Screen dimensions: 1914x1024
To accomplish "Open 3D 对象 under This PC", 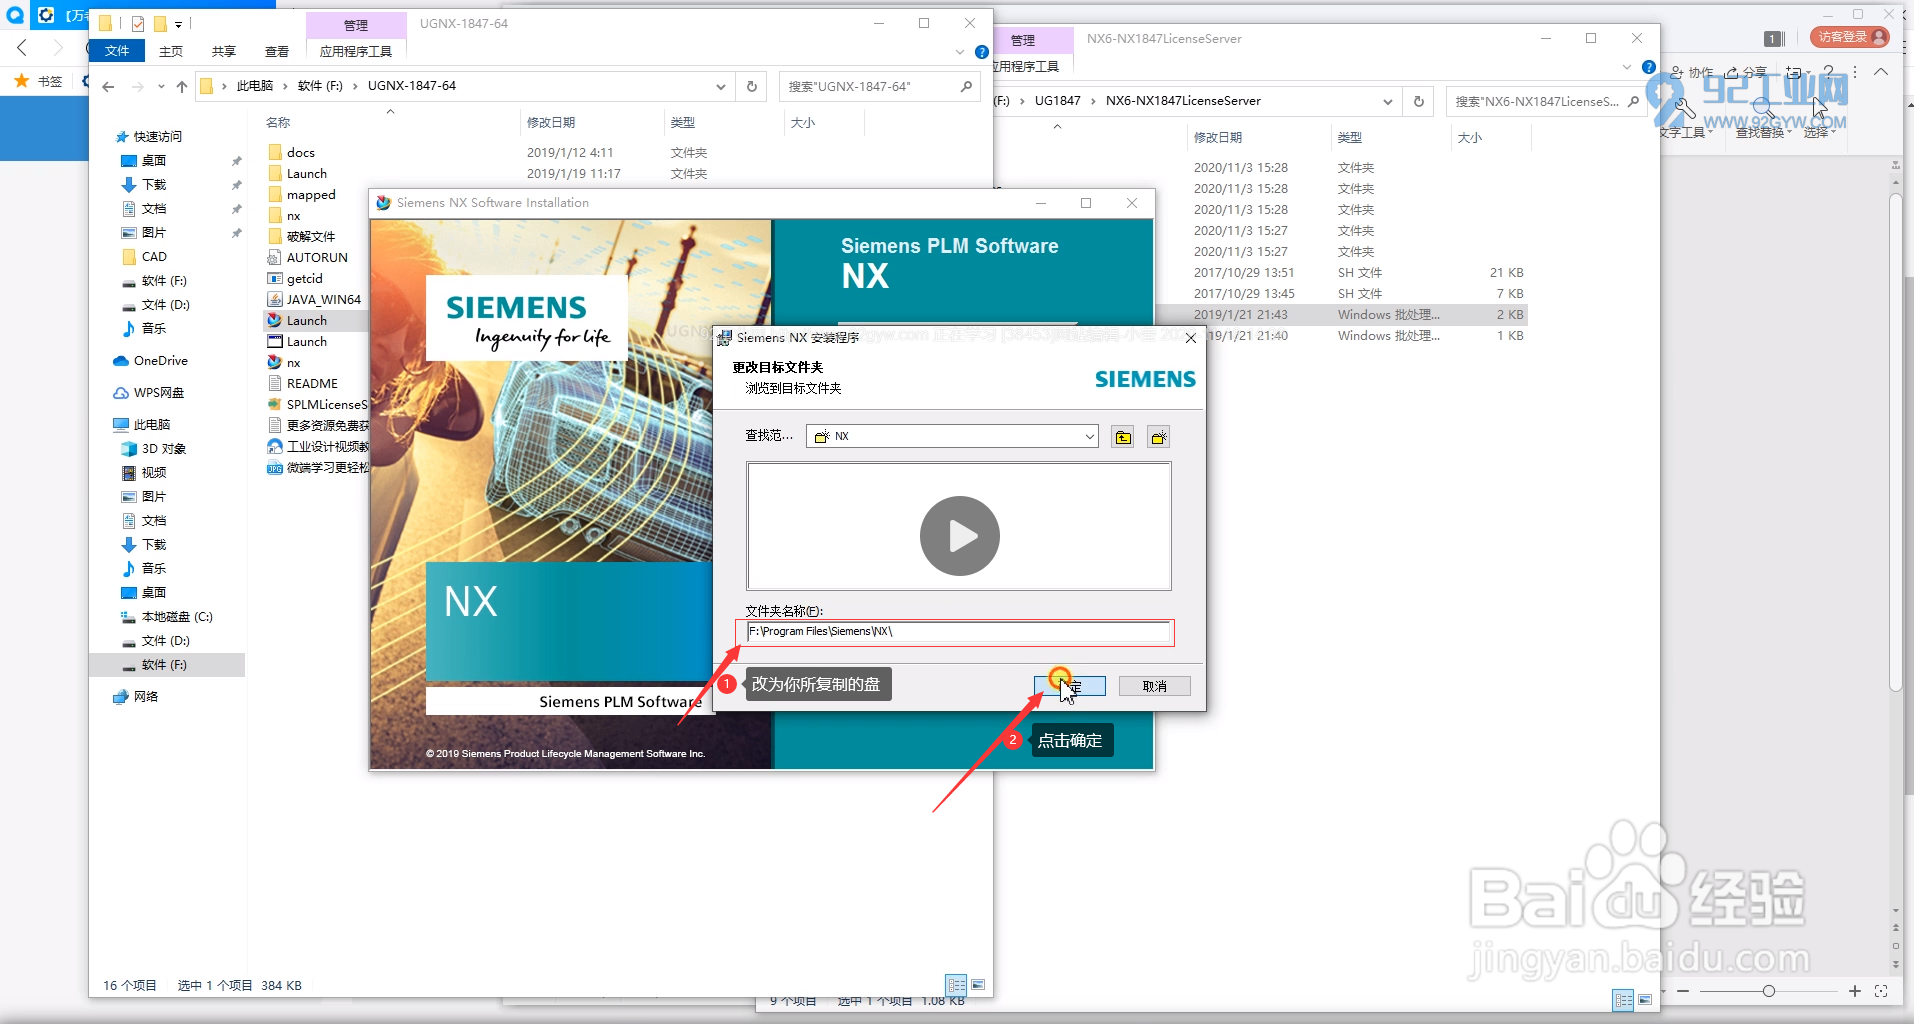I will pyautogui.click(x=163, y=449).
